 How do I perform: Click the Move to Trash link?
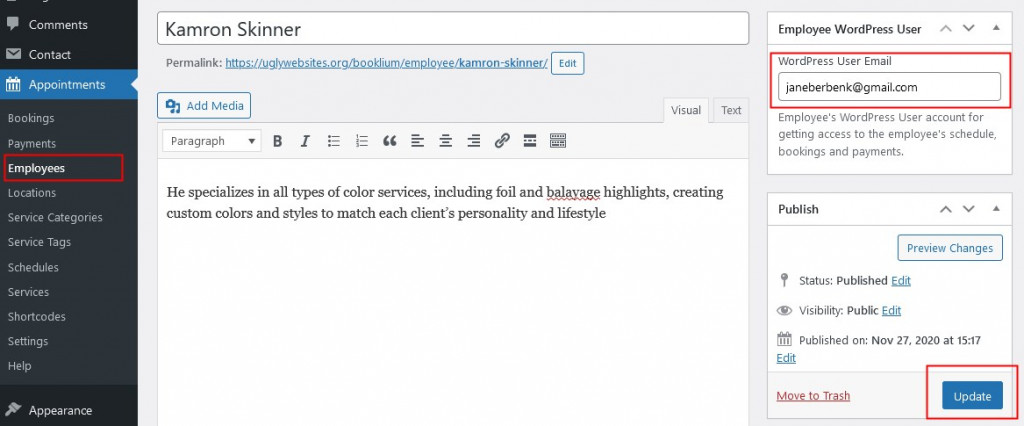(x=813, y=396)
